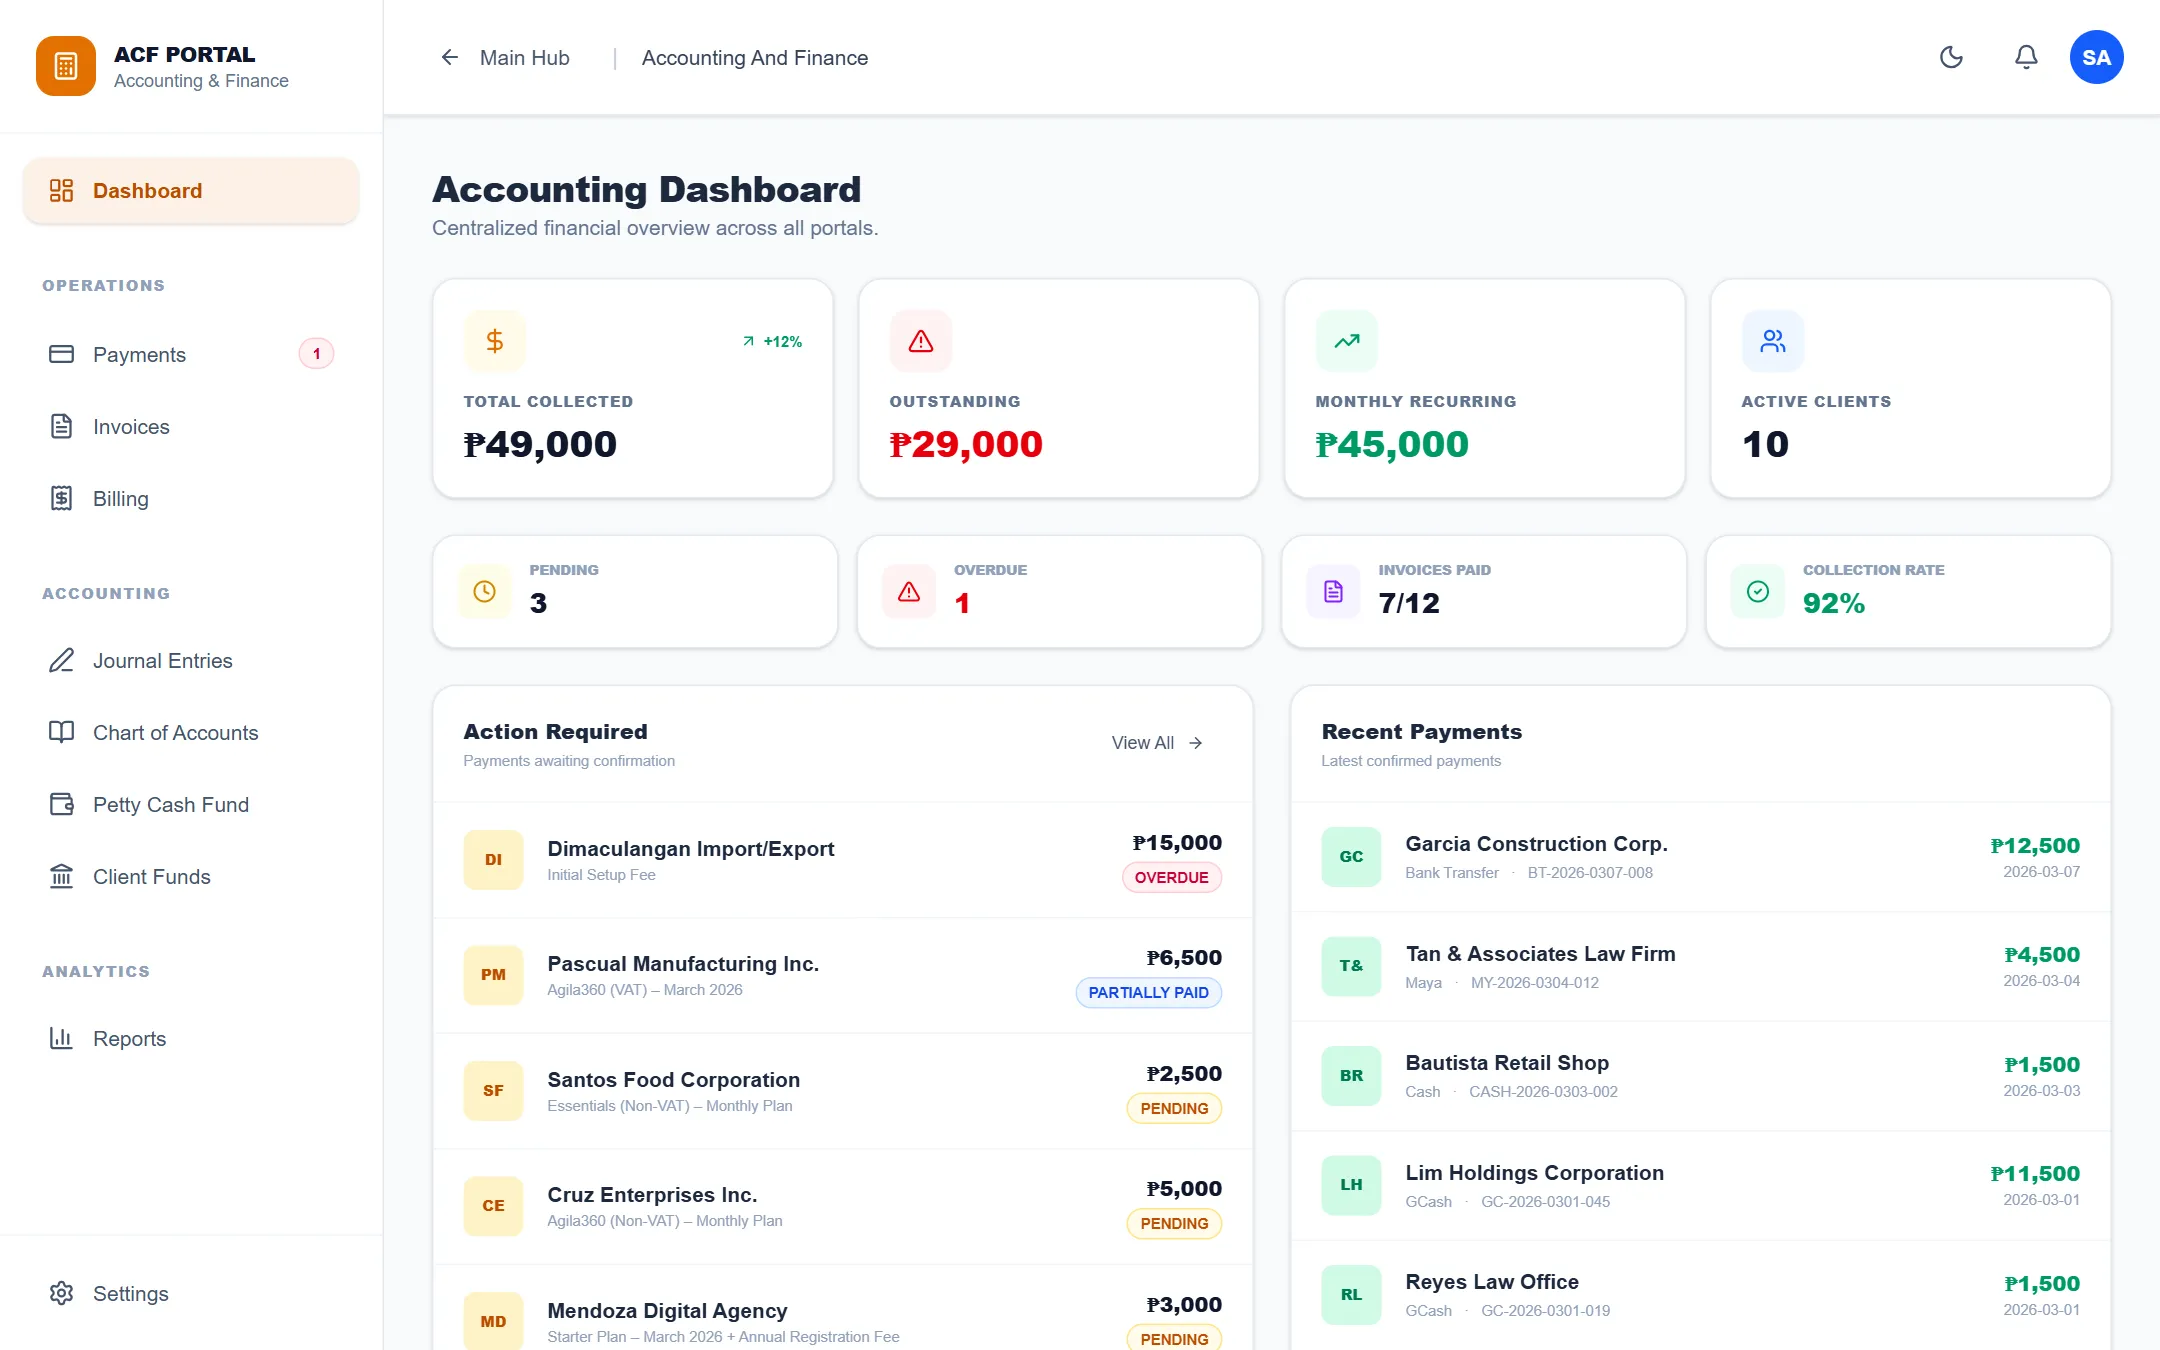Click the Reports bar chart icon
Viewport: 2160px width, 1350px height.
[61, 1038]
